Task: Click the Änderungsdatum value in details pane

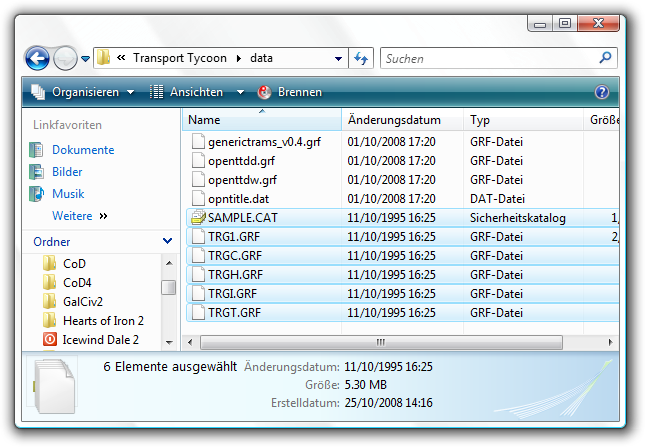Action: 388,366
